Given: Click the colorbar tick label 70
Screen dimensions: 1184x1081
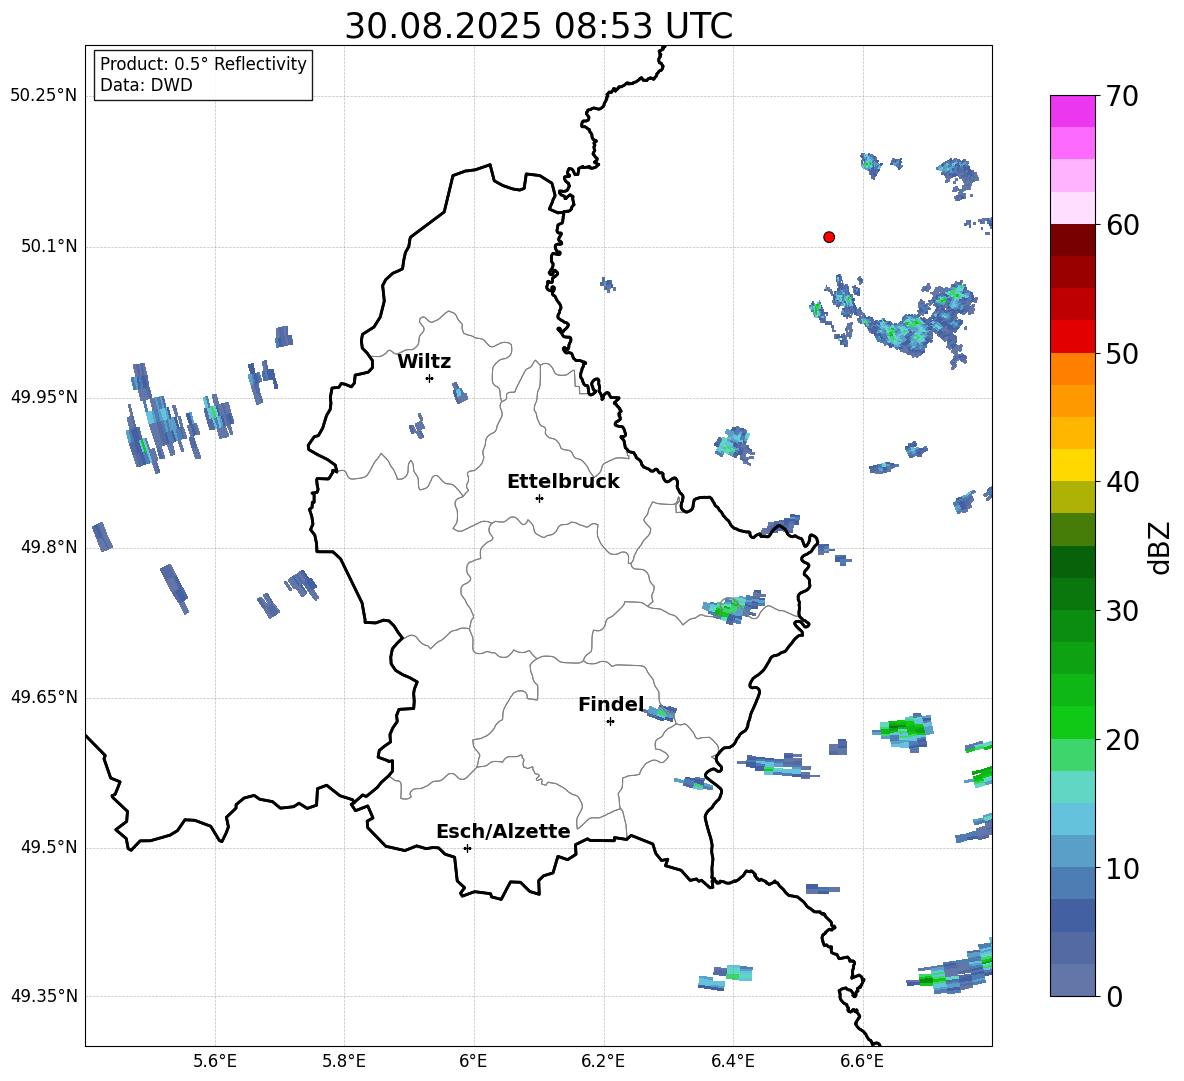Looking at the screenshot, I should 1122,96.
